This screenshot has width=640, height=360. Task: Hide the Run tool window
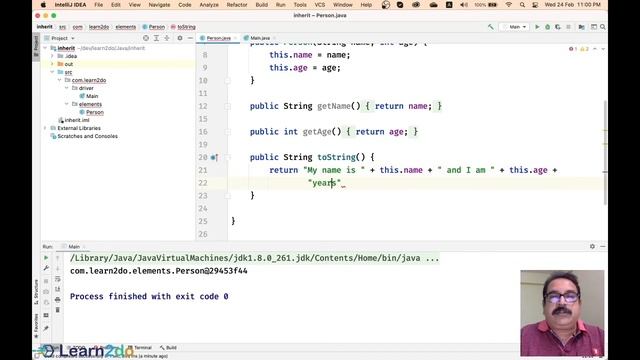603,247
